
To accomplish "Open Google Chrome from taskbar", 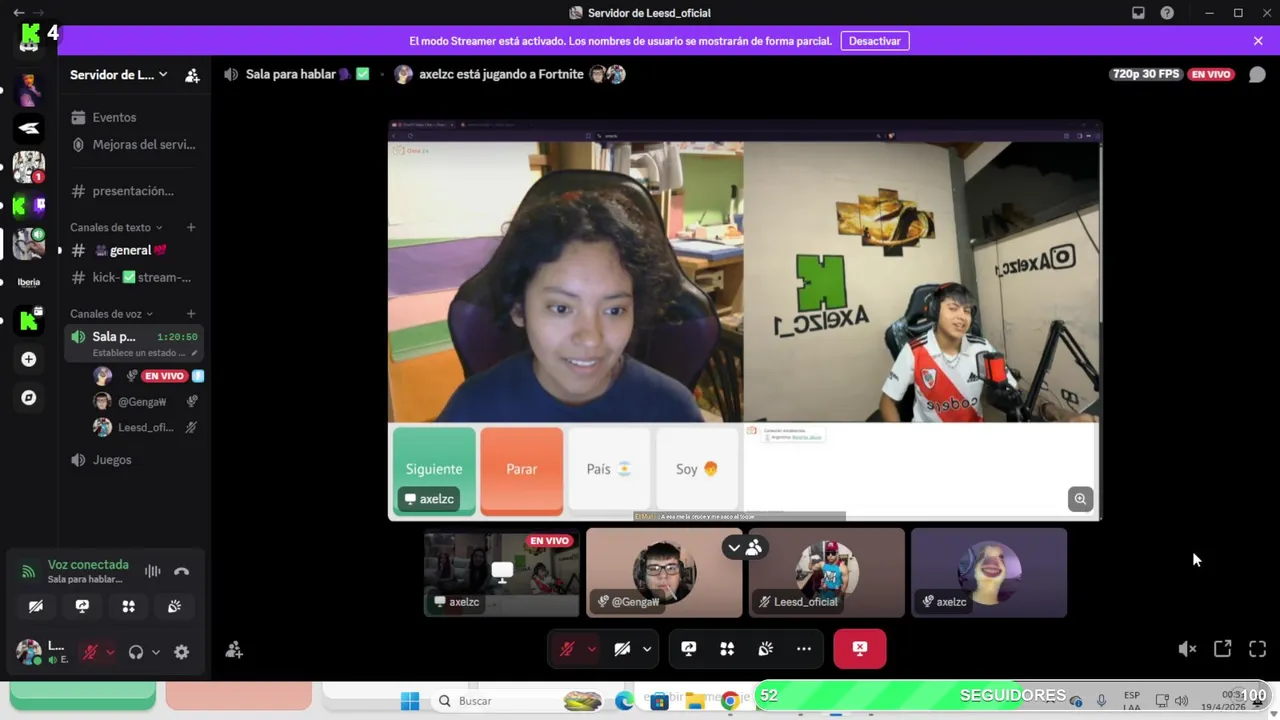I will (730, 701).
